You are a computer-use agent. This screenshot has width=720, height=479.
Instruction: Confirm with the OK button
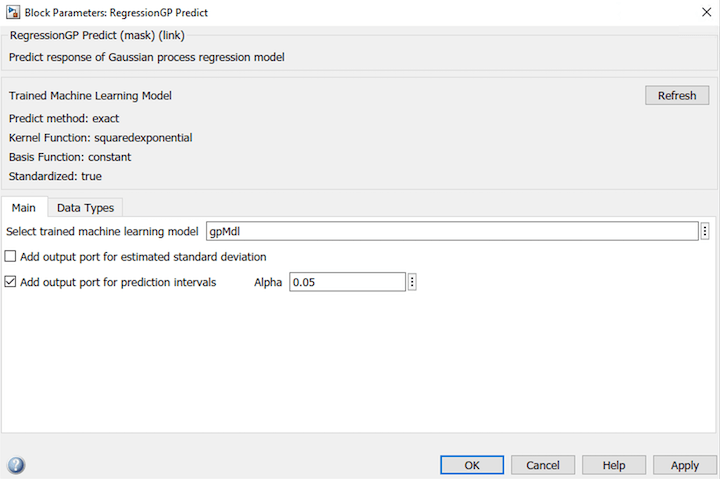tap(472, 465)
